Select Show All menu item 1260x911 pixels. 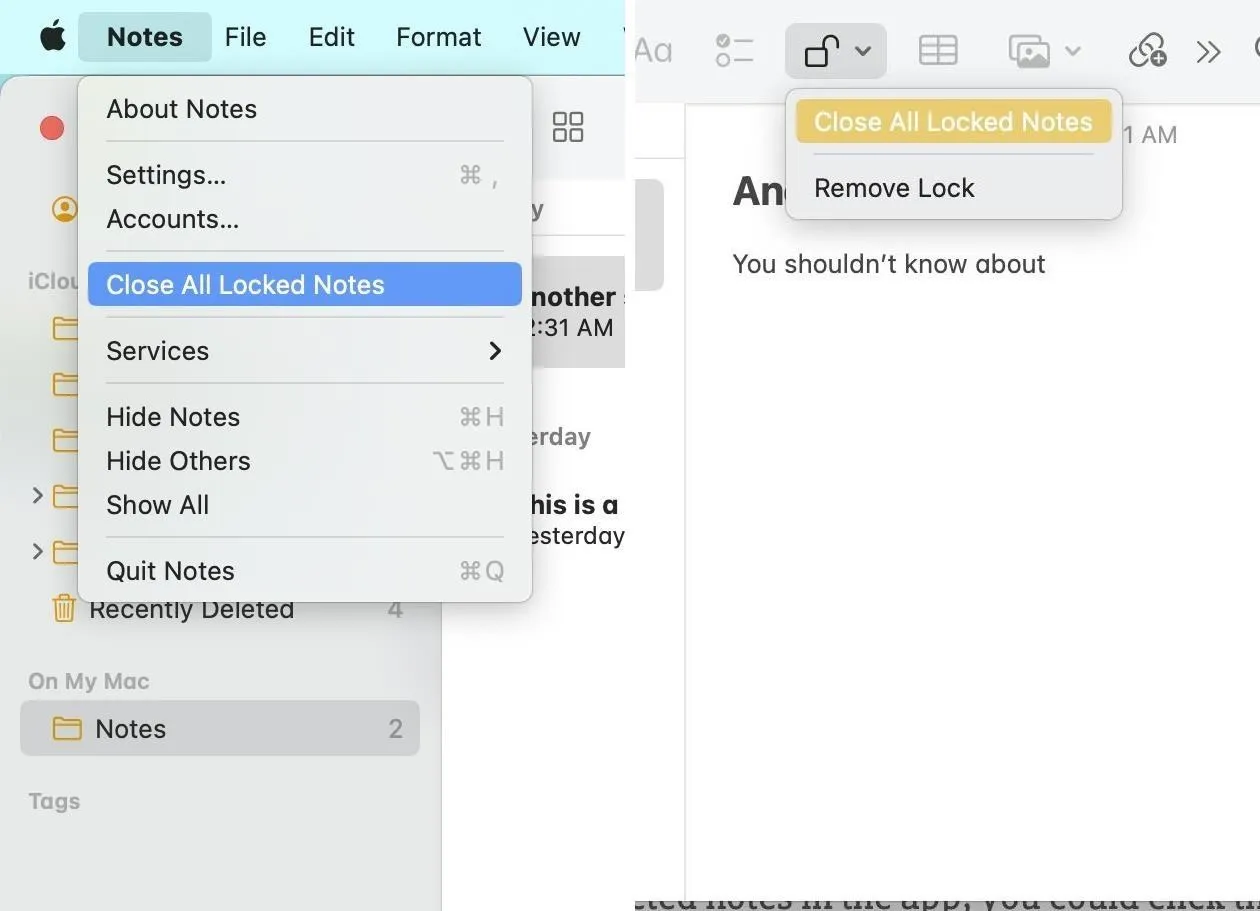305,505
